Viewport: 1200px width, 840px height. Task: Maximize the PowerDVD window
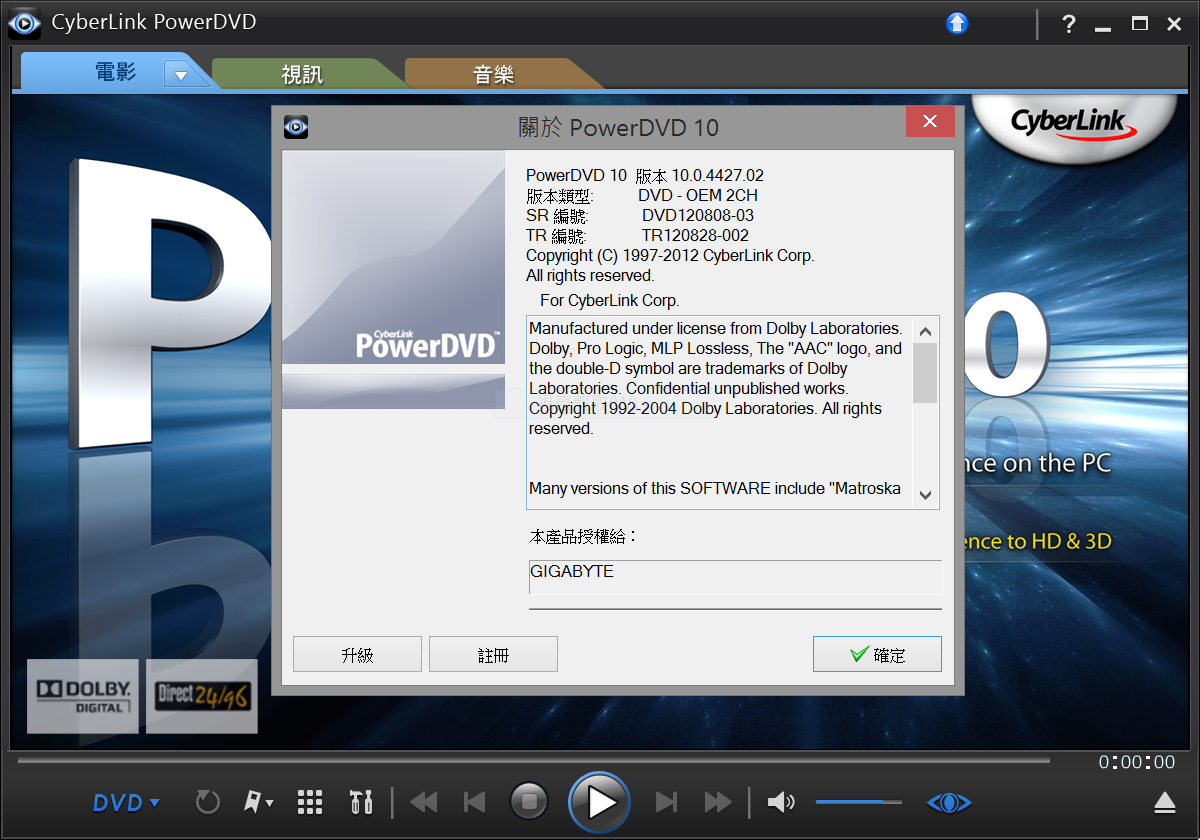coord(1139,24)
